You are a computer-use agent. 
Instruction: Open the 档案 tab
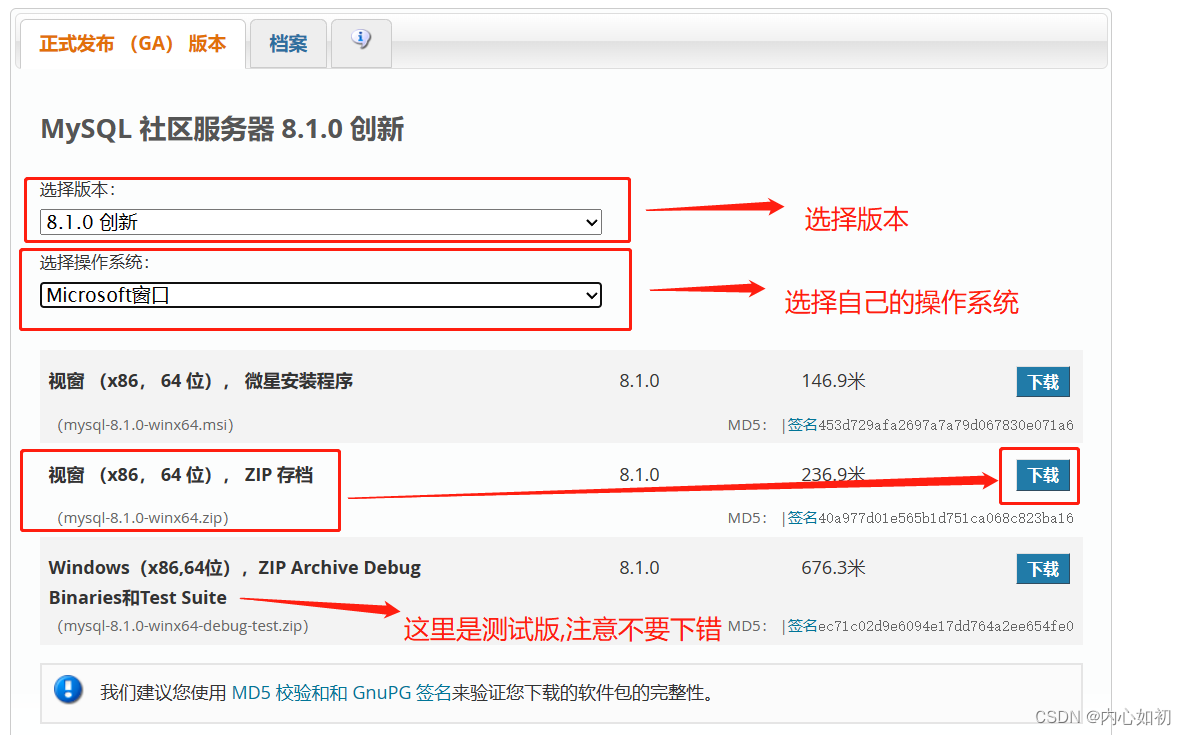tap(288, 44)
